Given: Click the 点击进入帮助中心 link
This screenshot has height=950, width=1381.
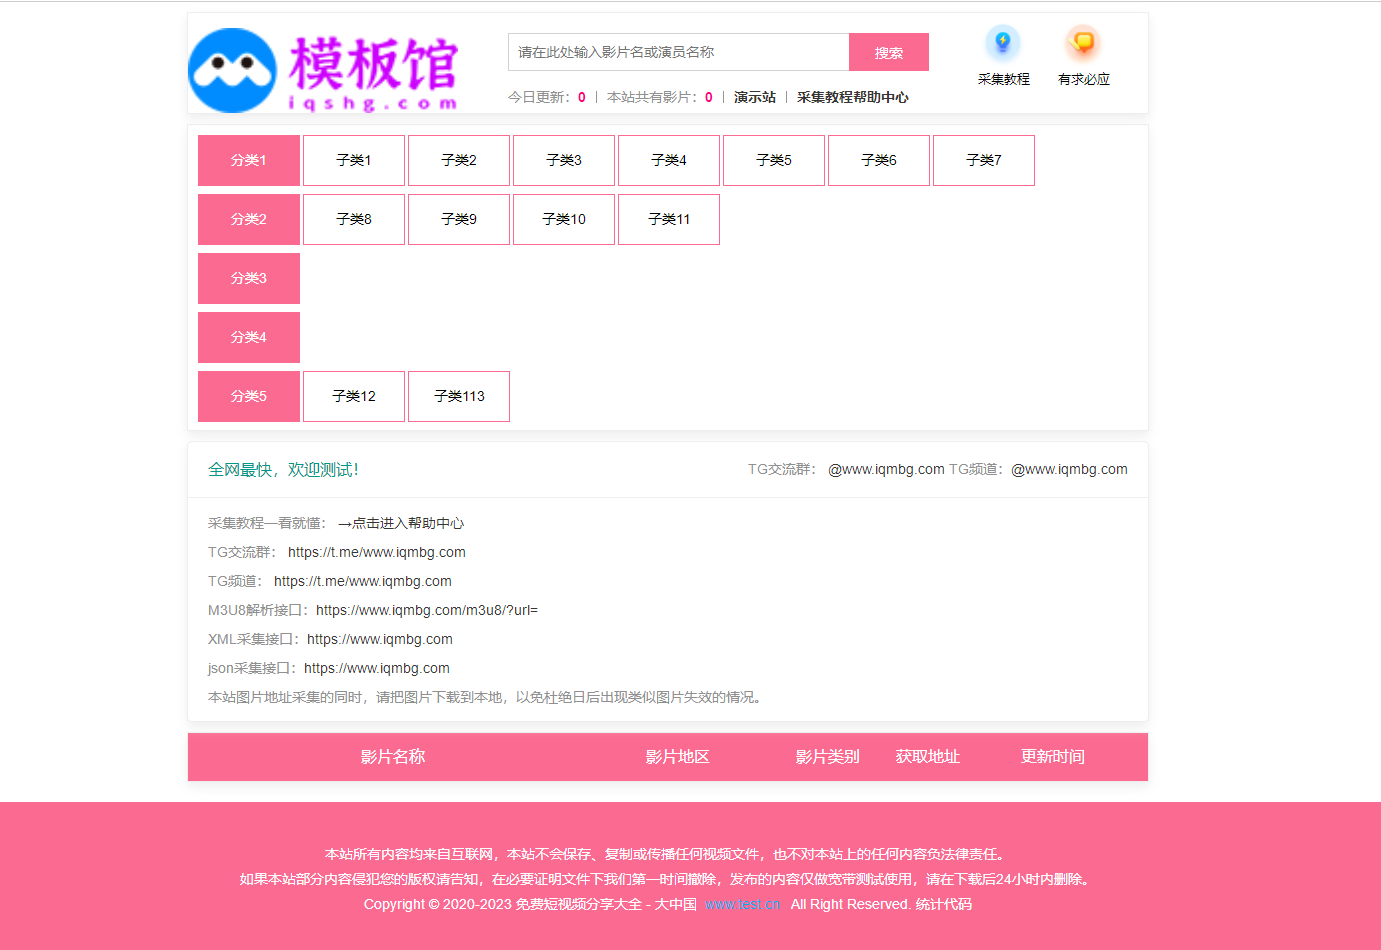Looking at the screenshot, I should [x=401, y=523].
